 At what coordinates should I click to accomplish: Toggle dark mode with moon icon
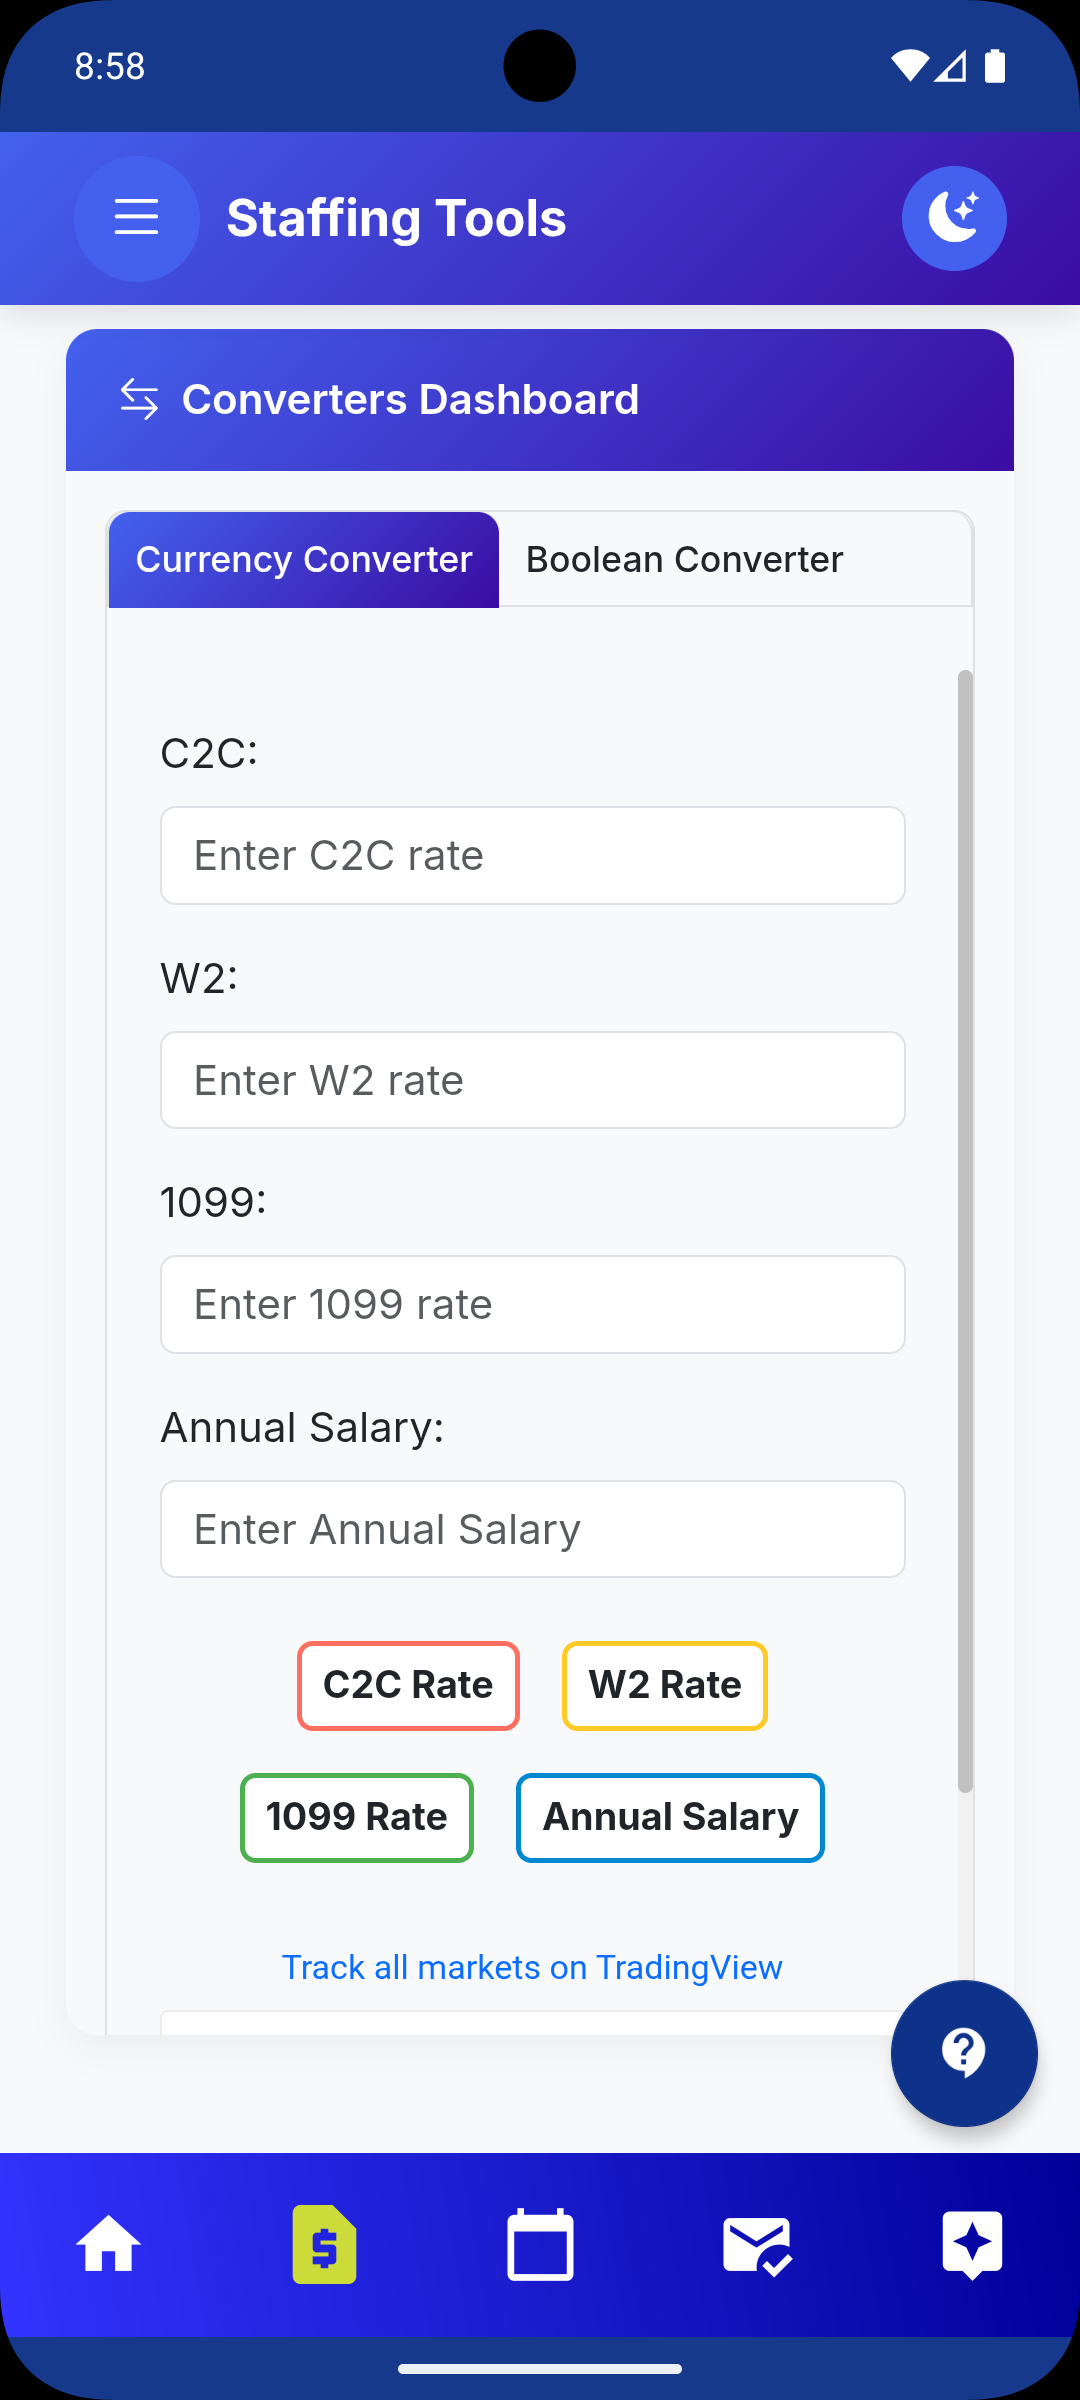pyautogui.click(x=954, y=218)
